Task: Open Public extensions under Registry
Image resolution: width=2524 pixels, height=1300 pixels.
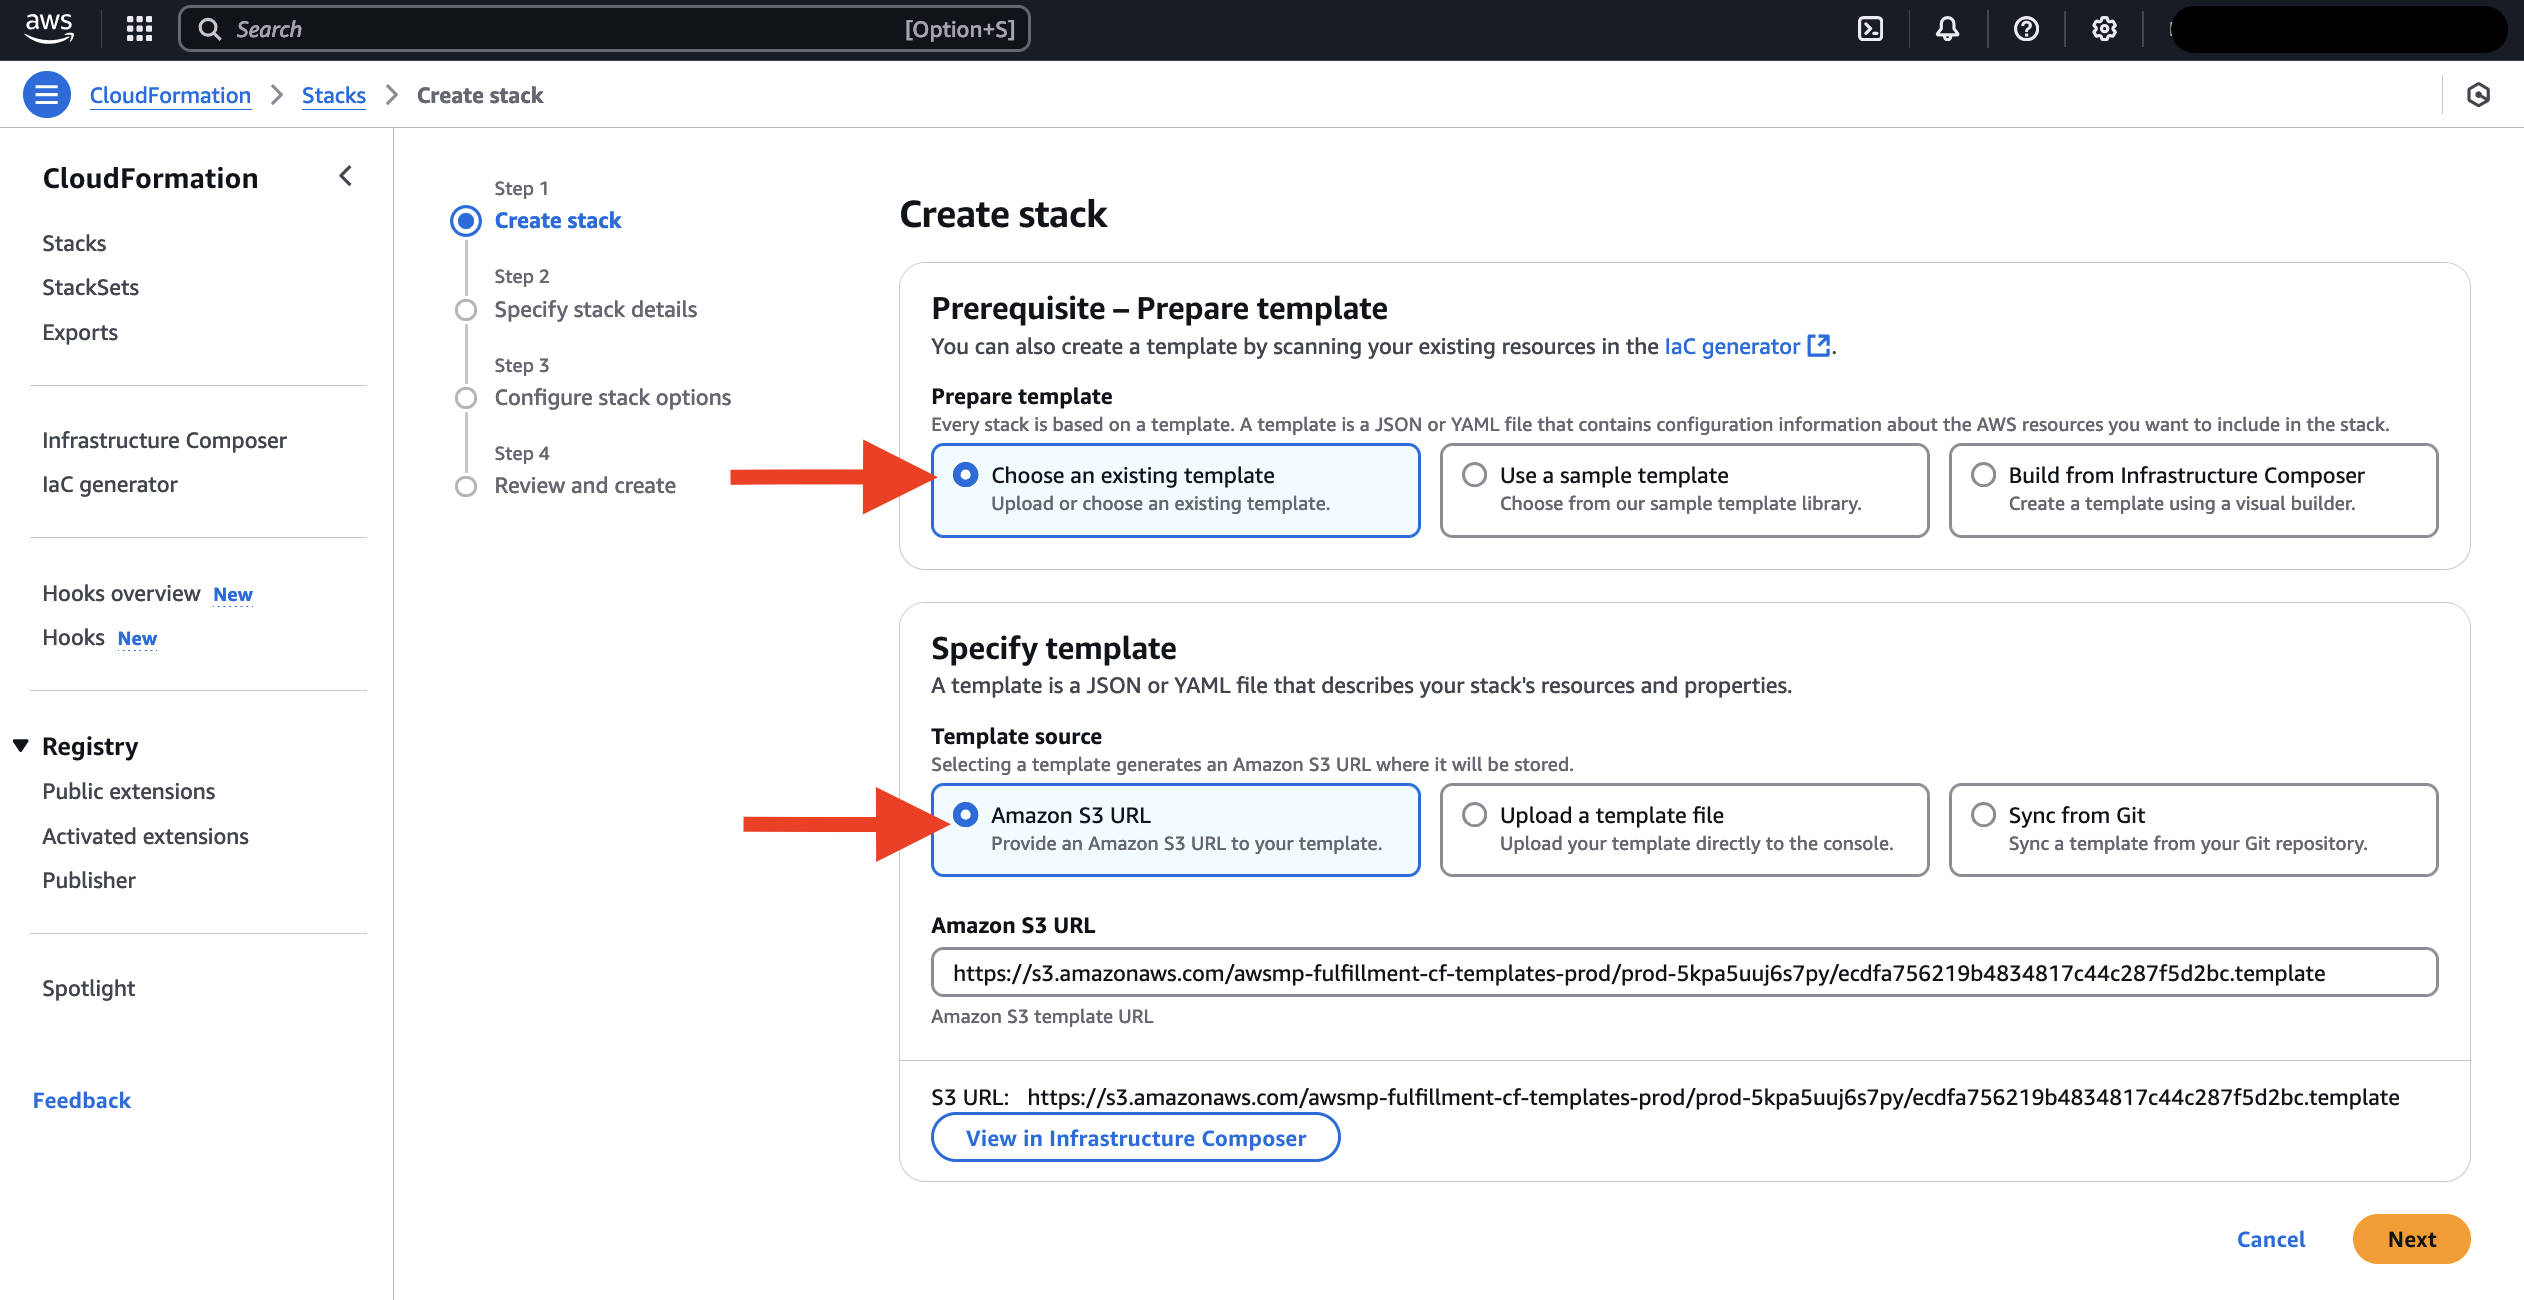Action: (x=128, y=791)
